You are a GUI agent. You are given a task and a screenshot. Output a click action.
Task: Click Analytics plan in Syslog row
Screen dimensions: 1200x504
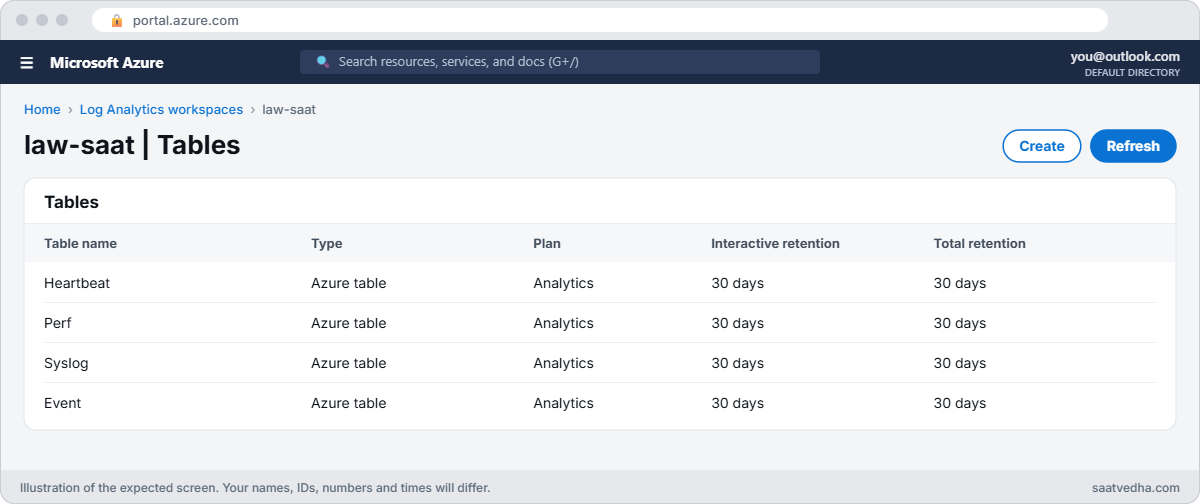(x=564, y=363)
